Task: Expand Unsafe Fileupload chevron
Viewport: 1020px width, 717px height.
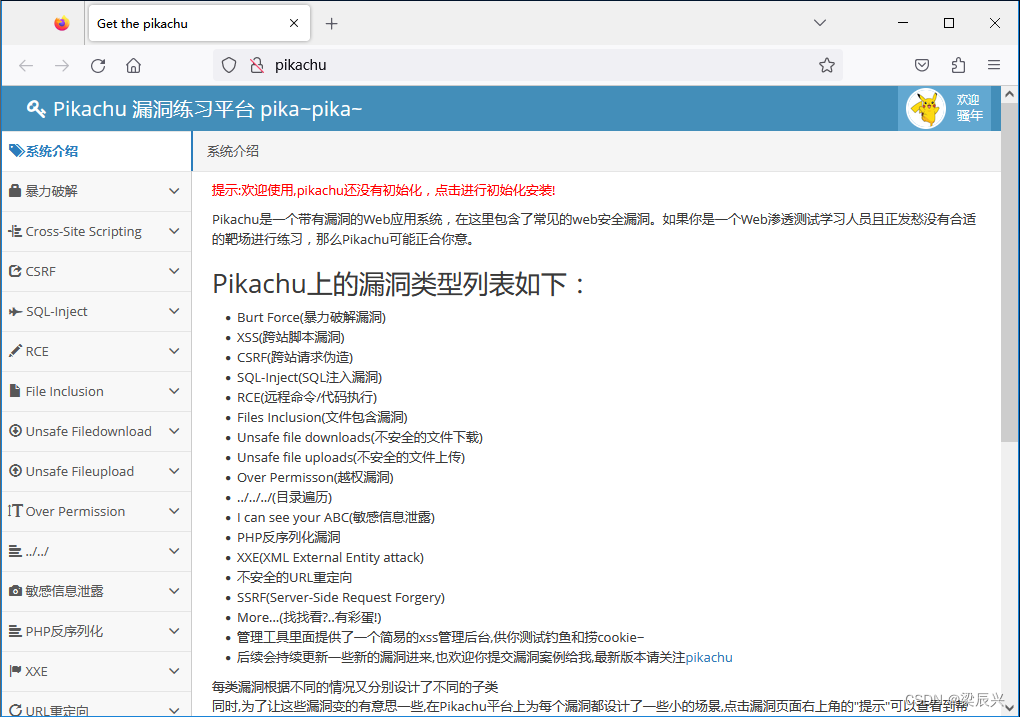Action: coord(174,471)
